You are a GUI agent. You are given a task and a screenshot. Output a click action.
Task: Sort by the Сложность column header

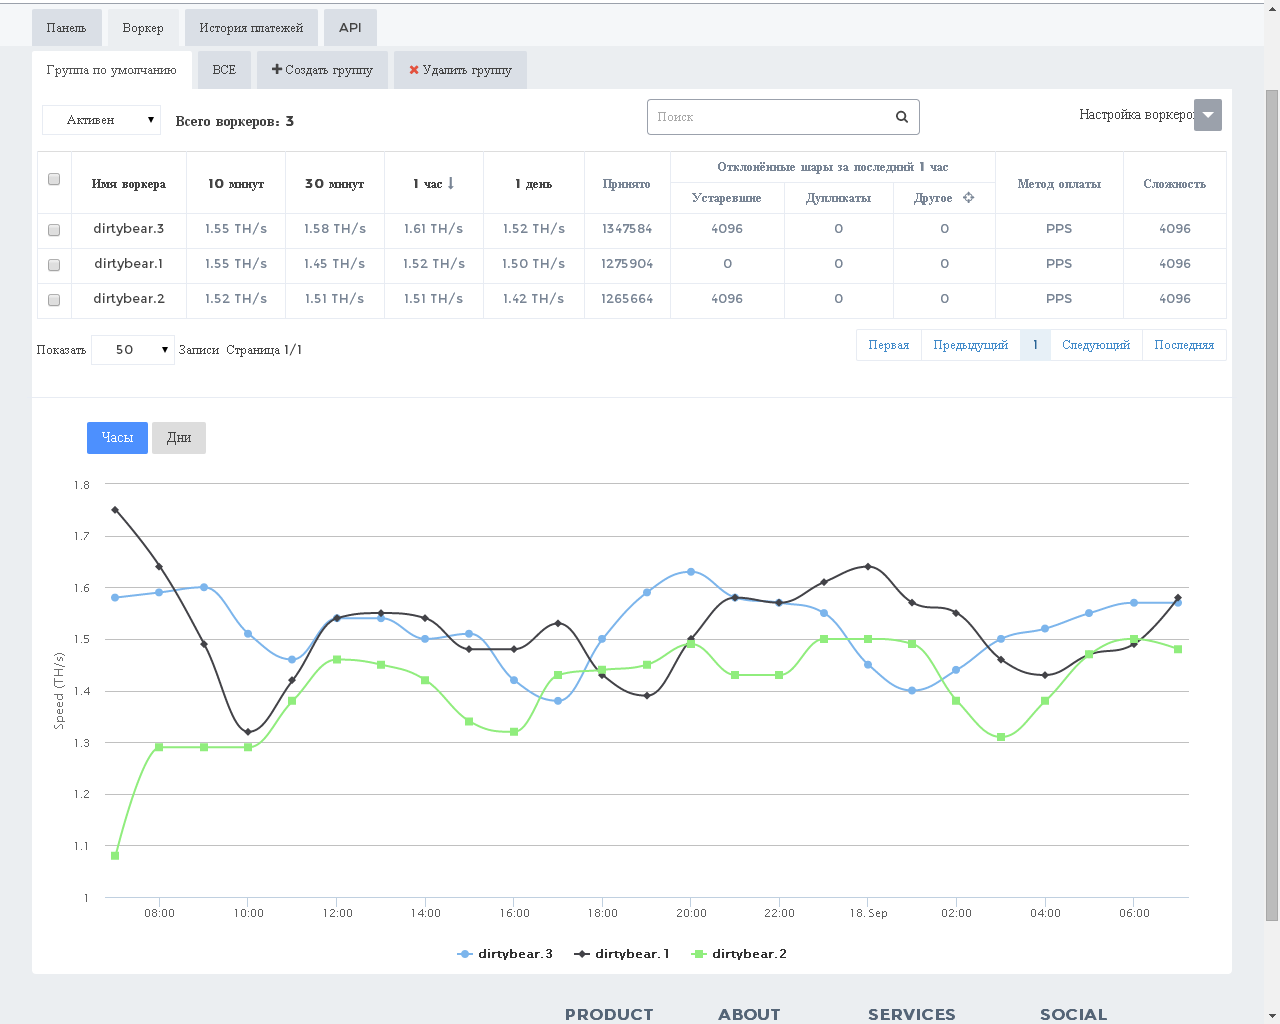[1175, 184]
